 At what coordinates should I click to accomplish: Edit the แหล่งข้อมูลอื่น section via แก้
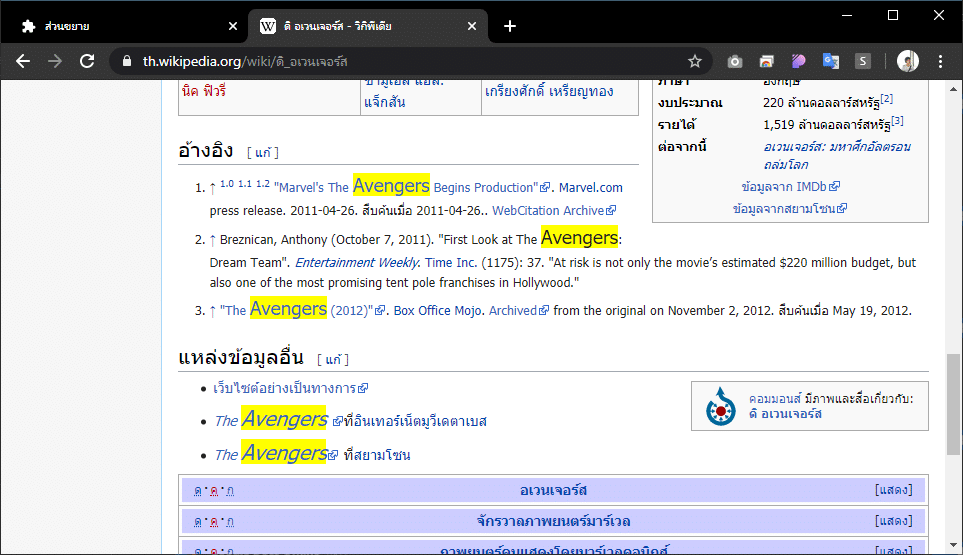(333, 359)
